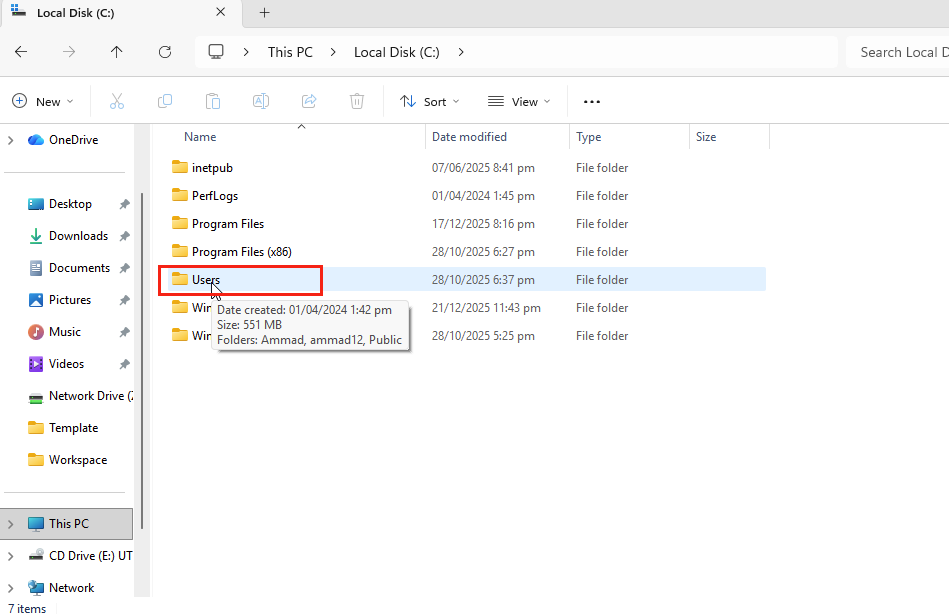Viewport: 949px width, 614px height.
Task: Click the Rename icon in toolbar
Action: (x=261, y=101)
